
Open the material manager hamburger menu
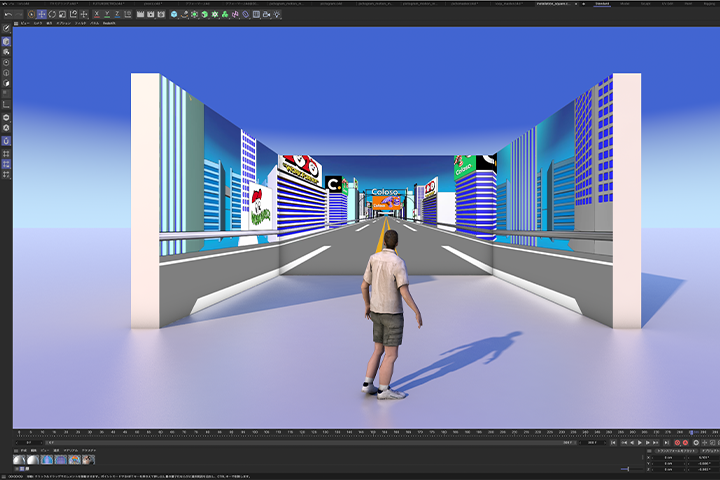(17, 451)
